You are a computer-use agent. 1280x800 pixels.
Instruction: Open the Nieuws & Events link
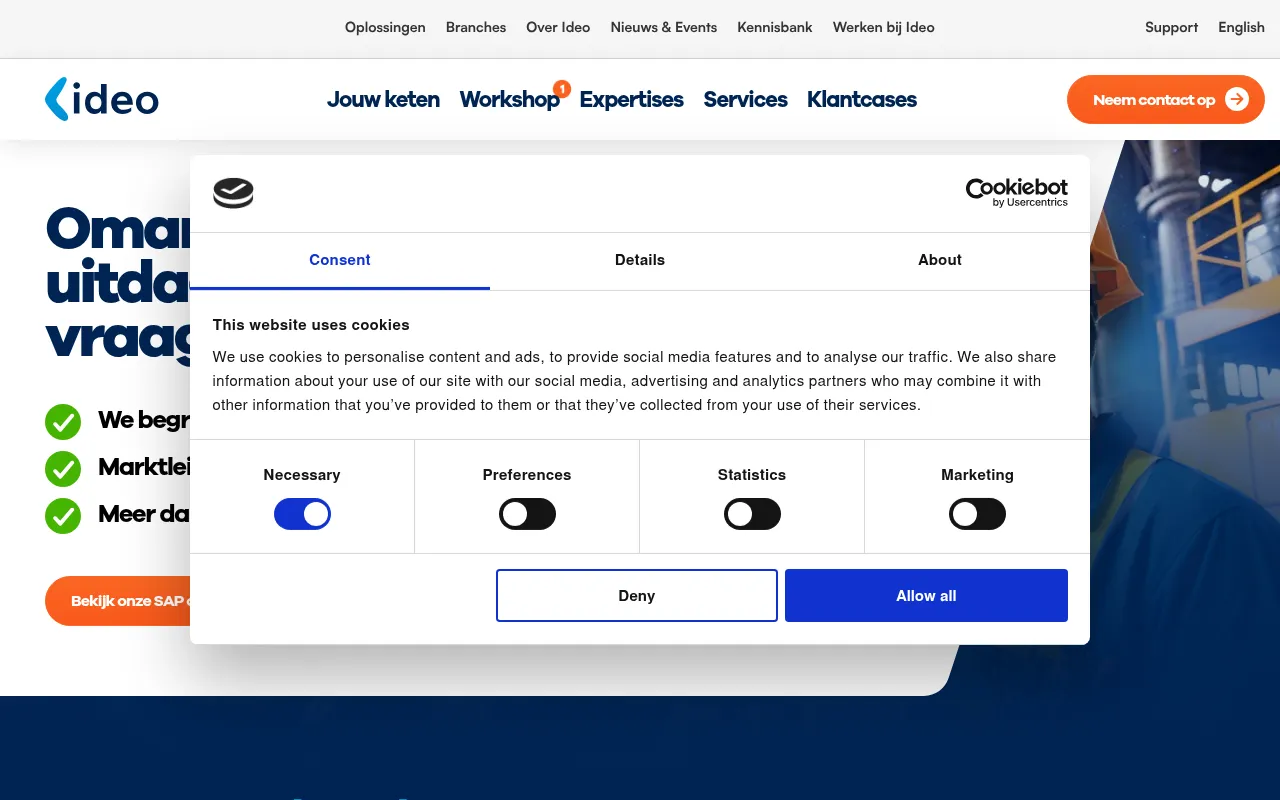coord(664,27)
